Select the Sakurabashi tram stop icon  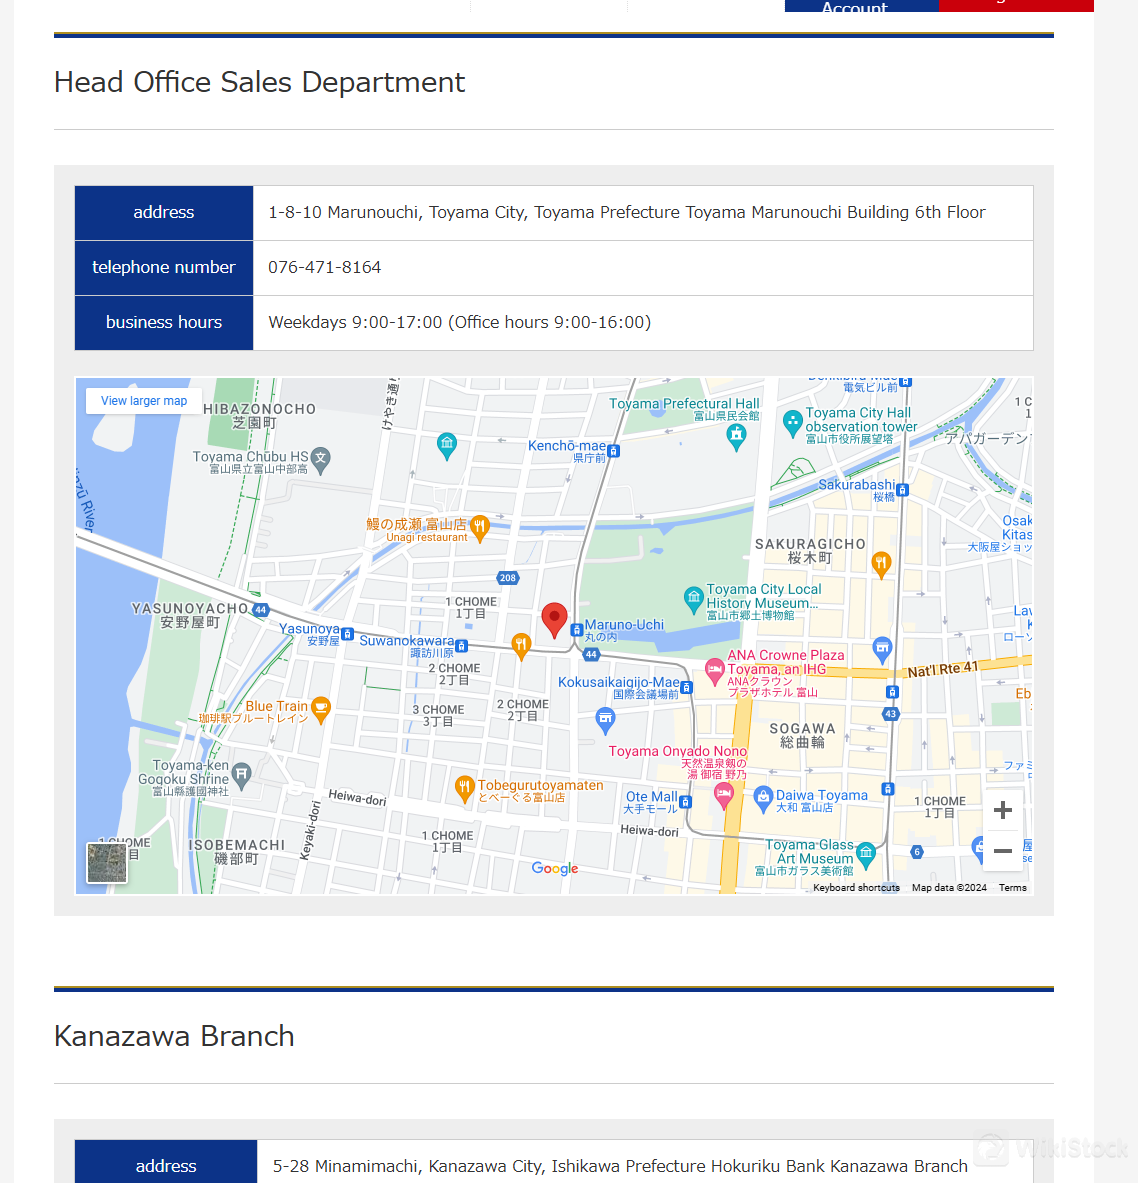(903, 490)
